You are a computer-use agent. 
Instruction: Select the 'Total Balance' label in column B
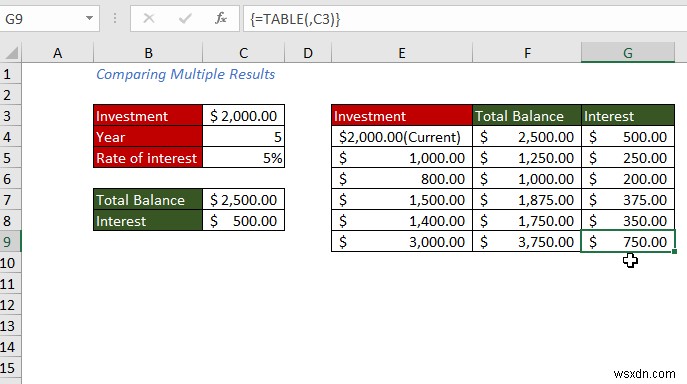click(148, 200)
